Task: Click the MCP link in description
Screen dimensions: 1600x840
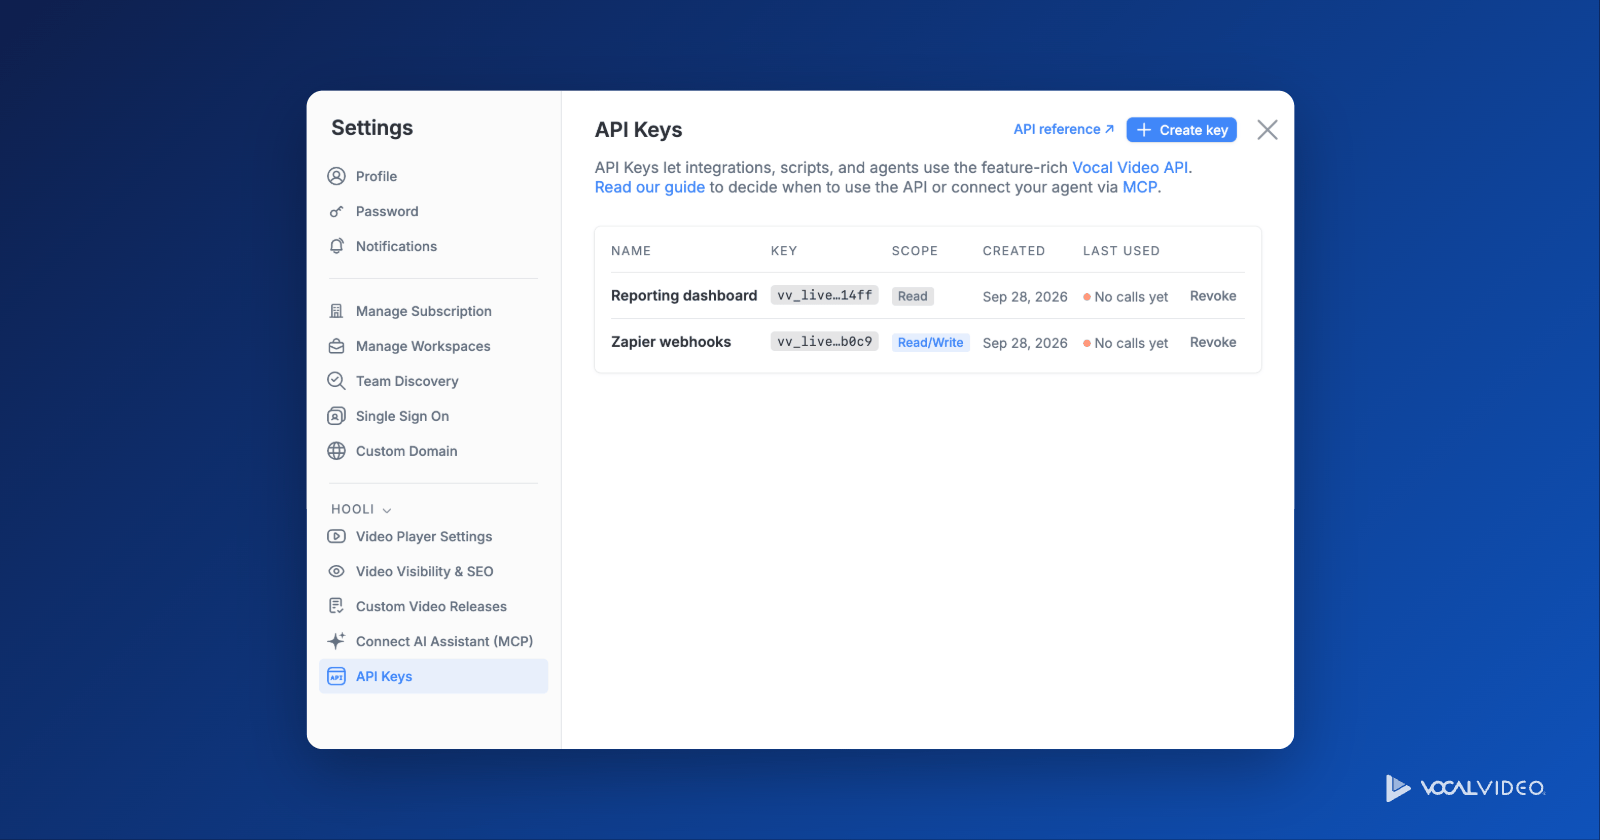Action: click(x=1140, y=187)
